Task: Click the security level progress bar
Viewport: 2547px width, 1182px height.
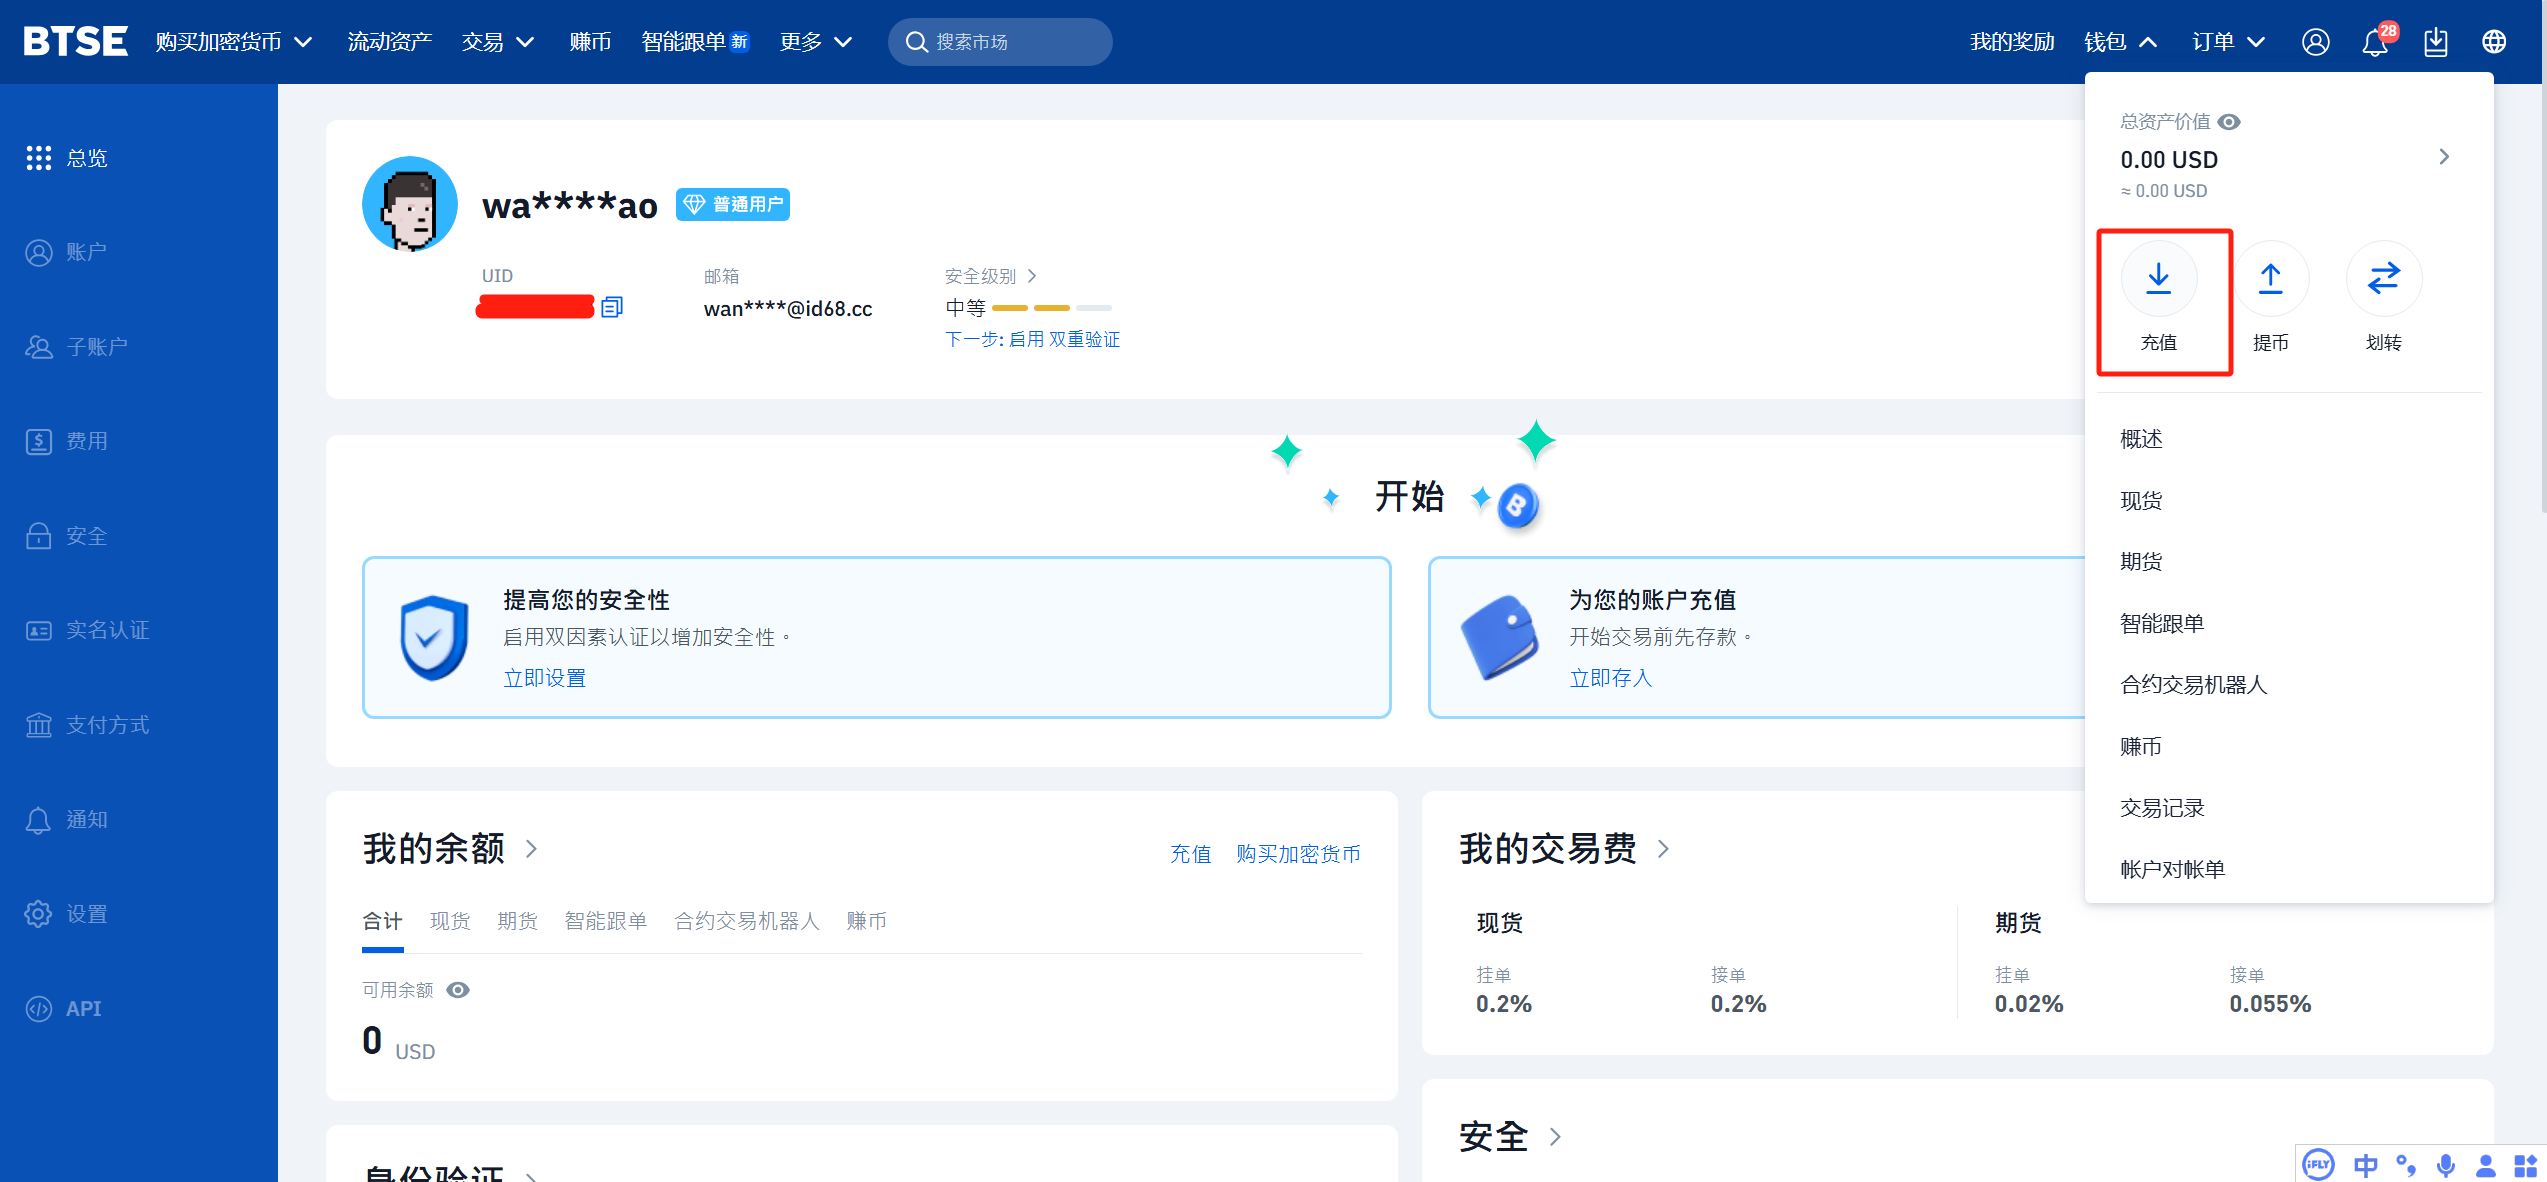Action: point(1051,308)
